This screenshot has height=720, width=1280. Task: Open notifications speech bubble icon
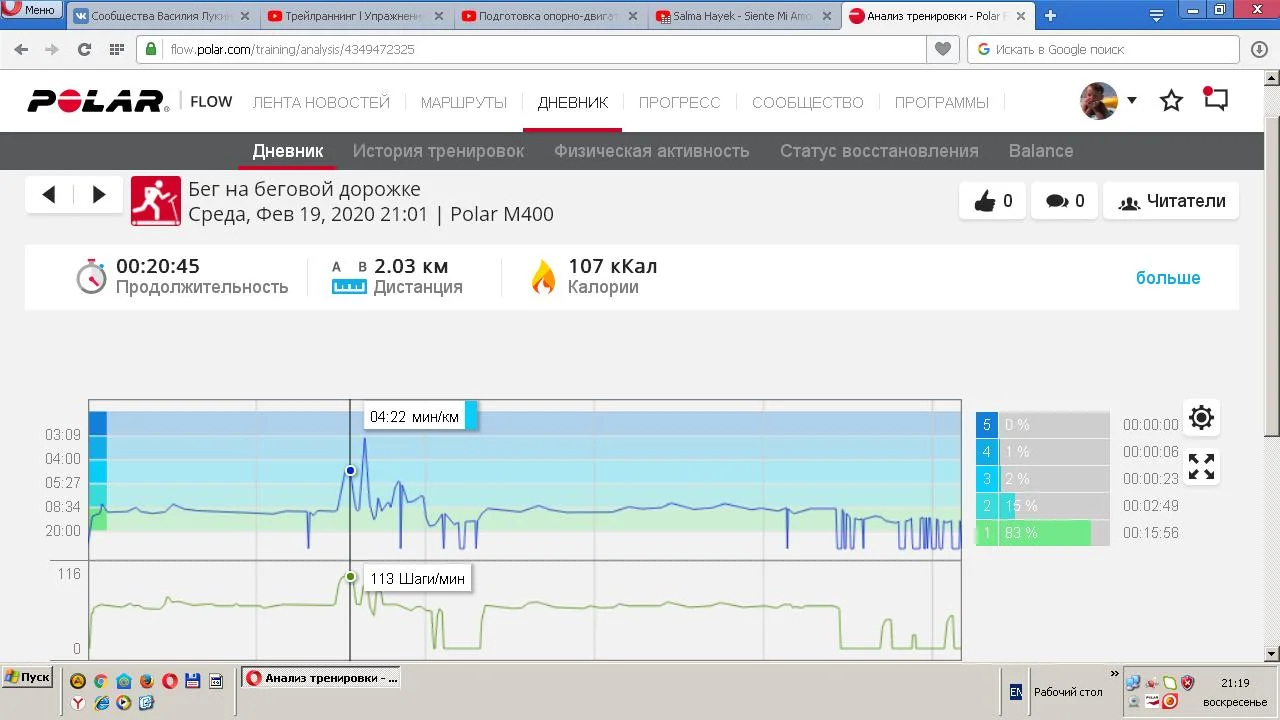pyautogui.click(x=1215, y=100)
